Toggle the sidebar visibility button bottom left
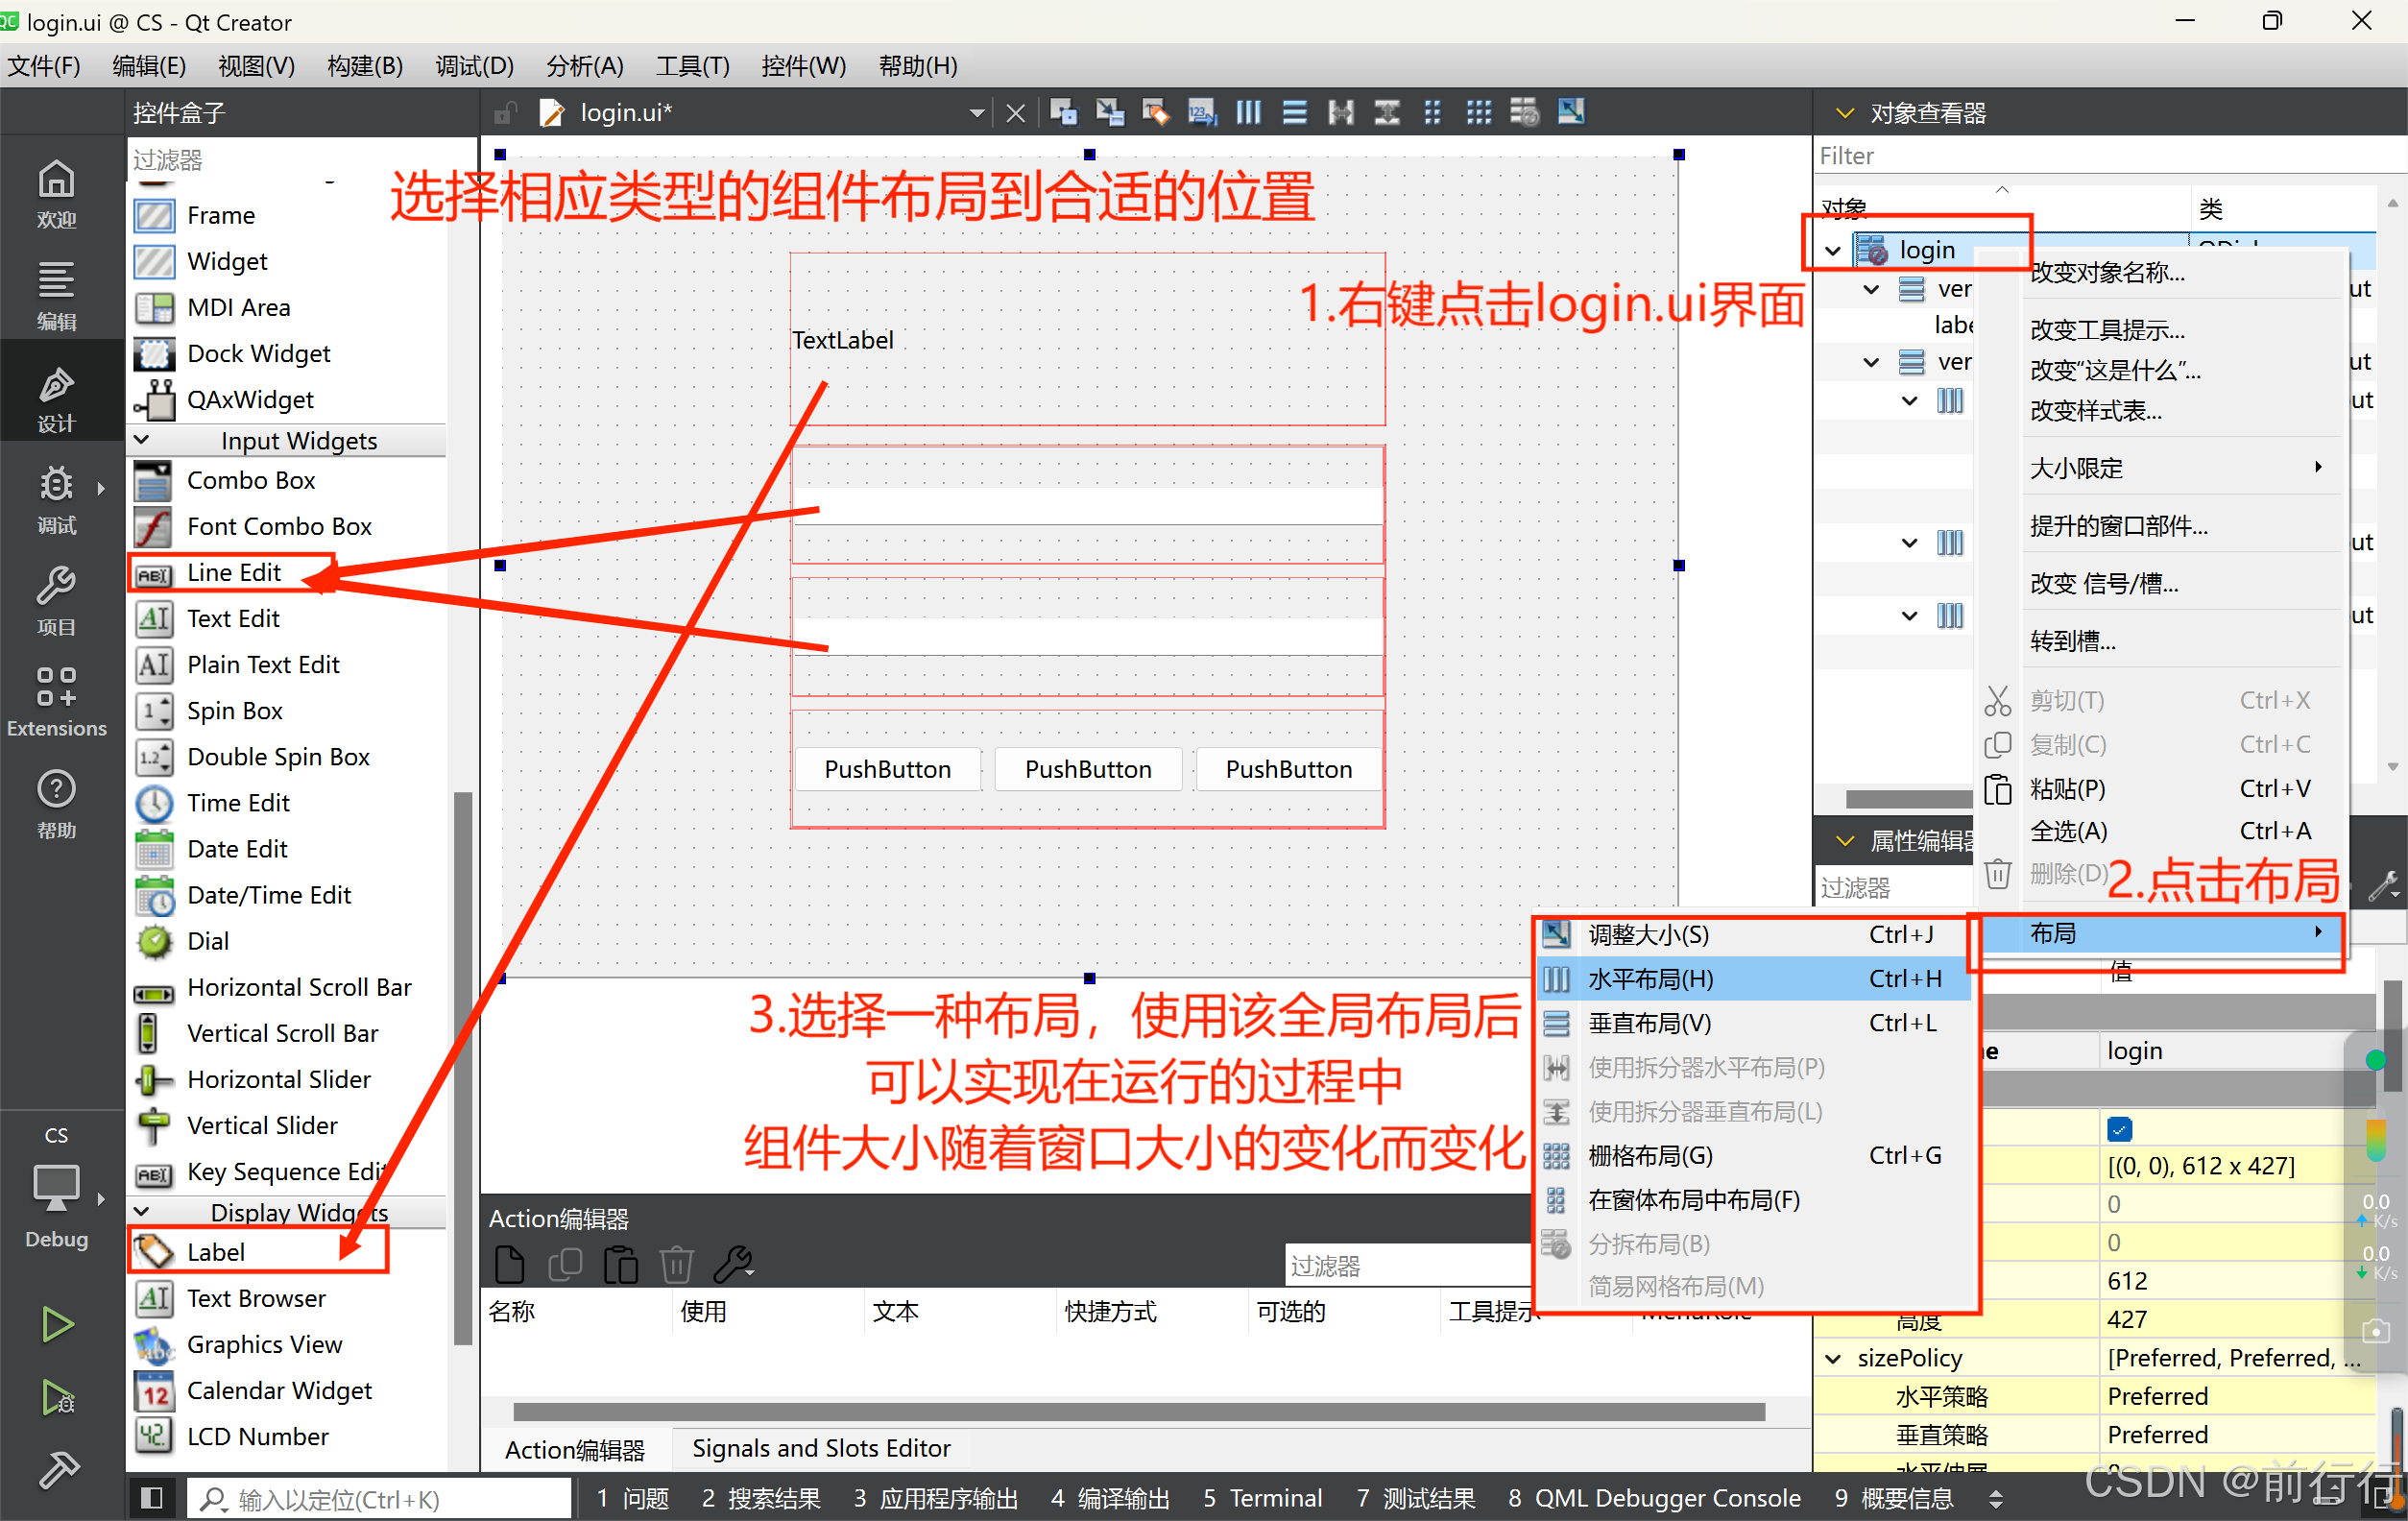Viewport: 2408px width, 1521px height. (152, 1497)
